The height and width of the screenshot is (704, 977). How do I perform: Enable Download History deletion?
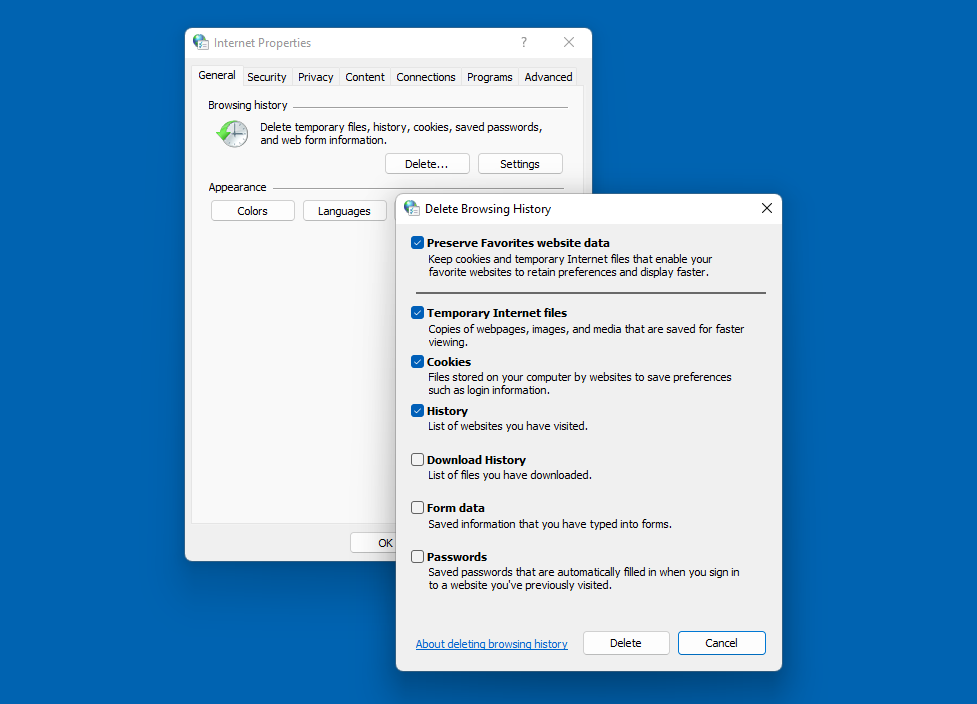(x=417, y=459)
